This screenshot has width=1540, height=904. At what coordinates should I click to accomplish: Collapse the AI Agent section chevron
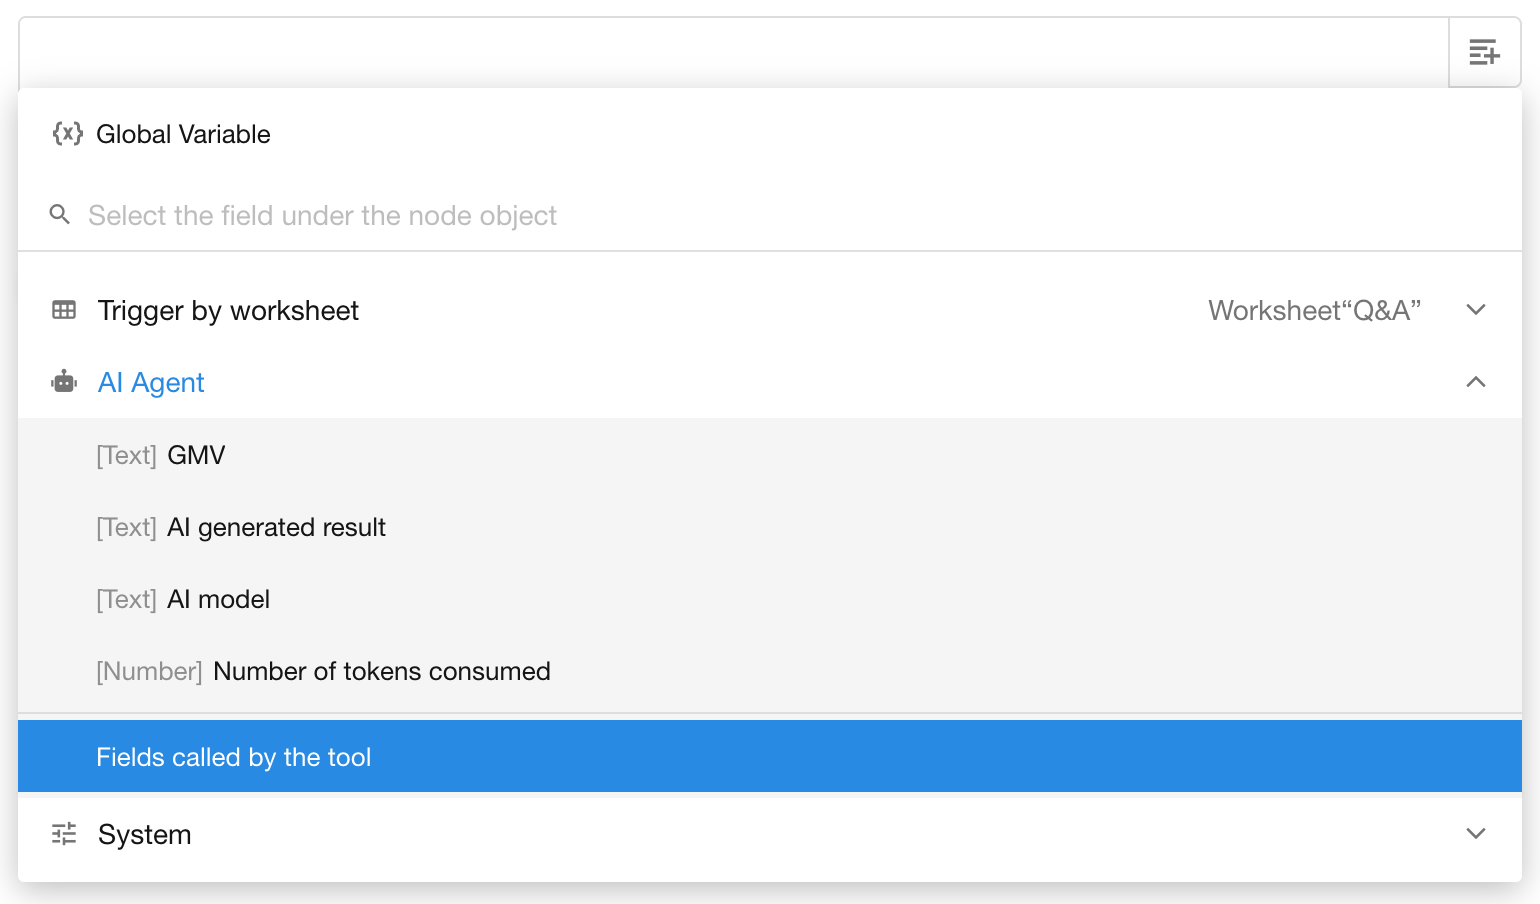pos(1475,382)
